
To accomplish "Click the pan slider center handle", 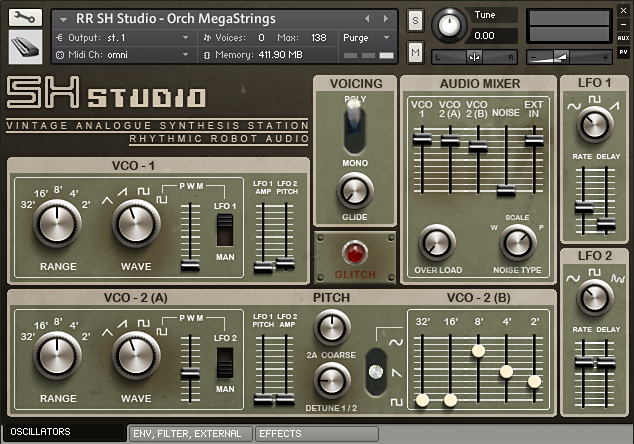I will pos(474,57).
